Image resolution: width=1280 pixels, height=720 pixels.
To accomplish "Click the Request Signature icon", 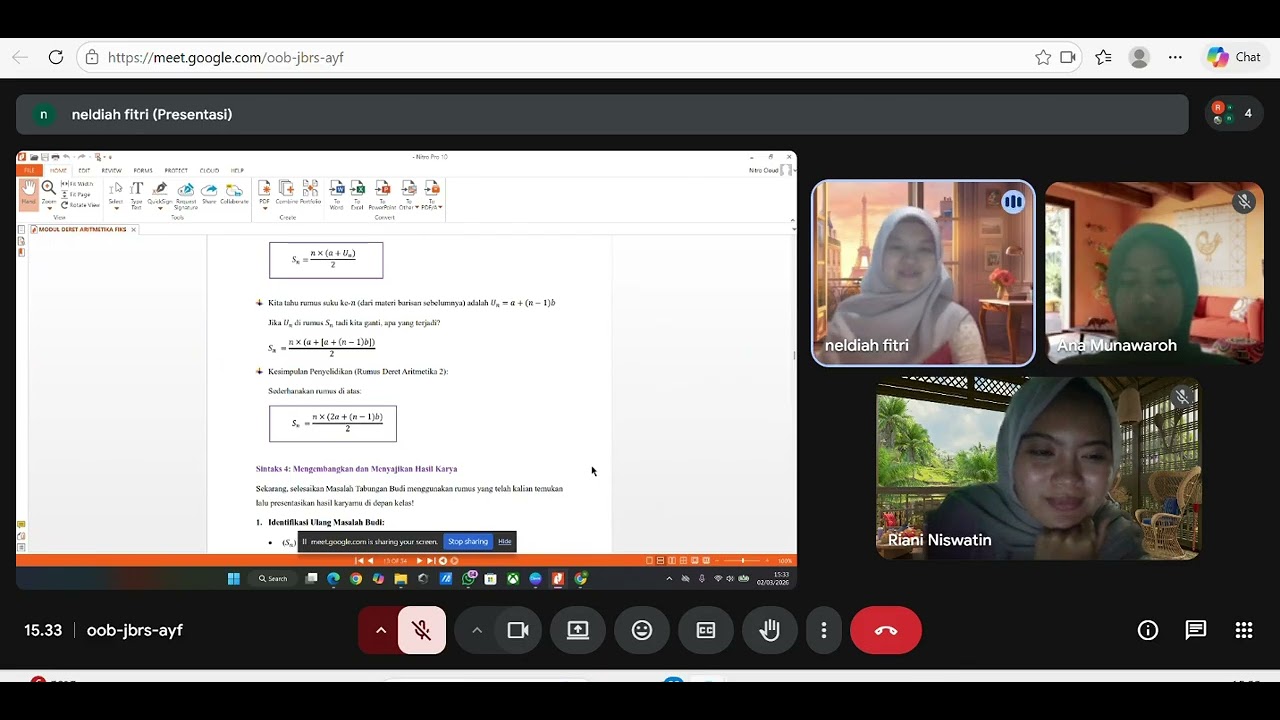I will pos(186,195).
